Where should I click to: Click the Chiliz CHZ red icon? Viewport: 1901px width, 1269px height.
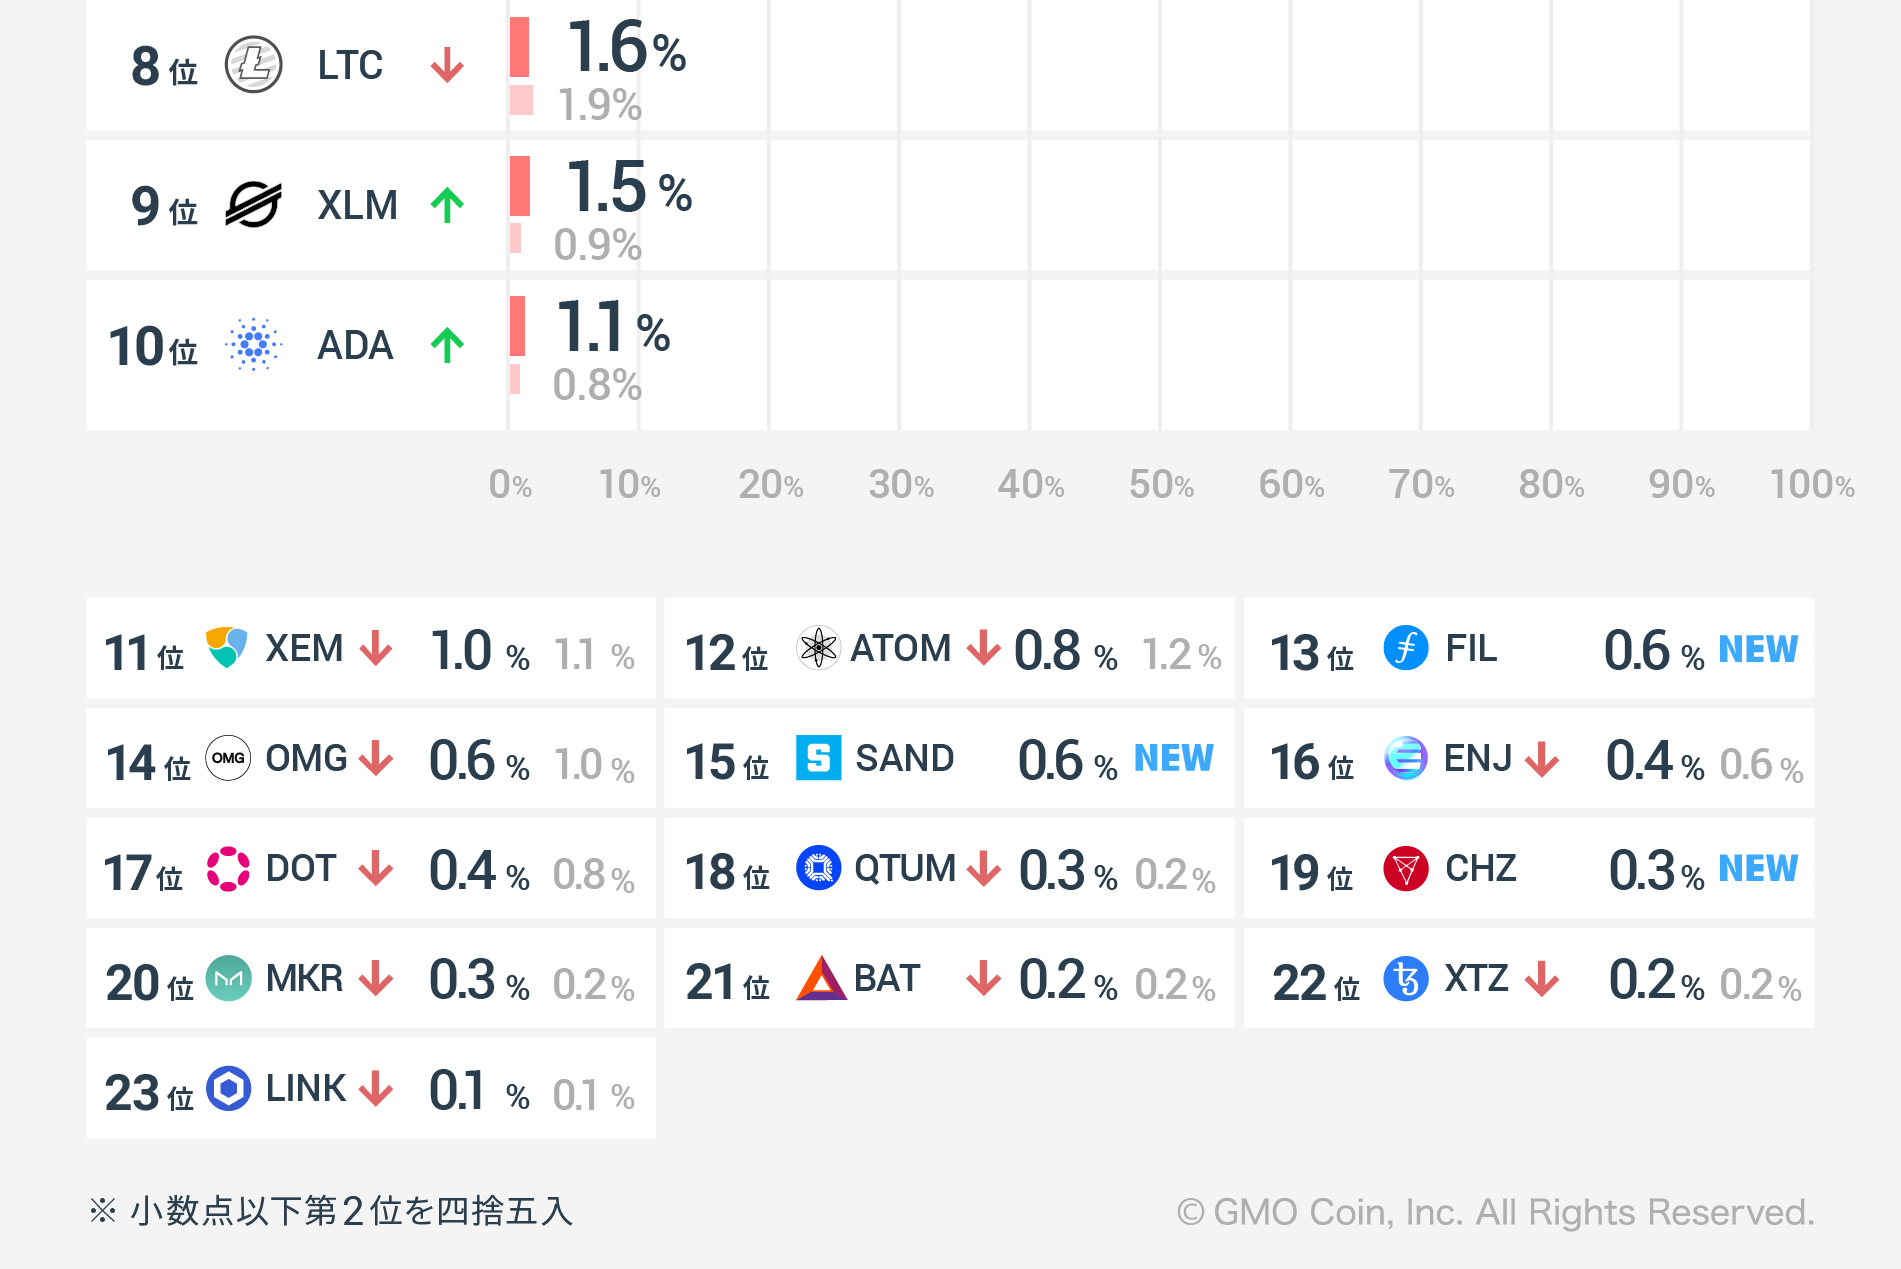[1405, 868]
